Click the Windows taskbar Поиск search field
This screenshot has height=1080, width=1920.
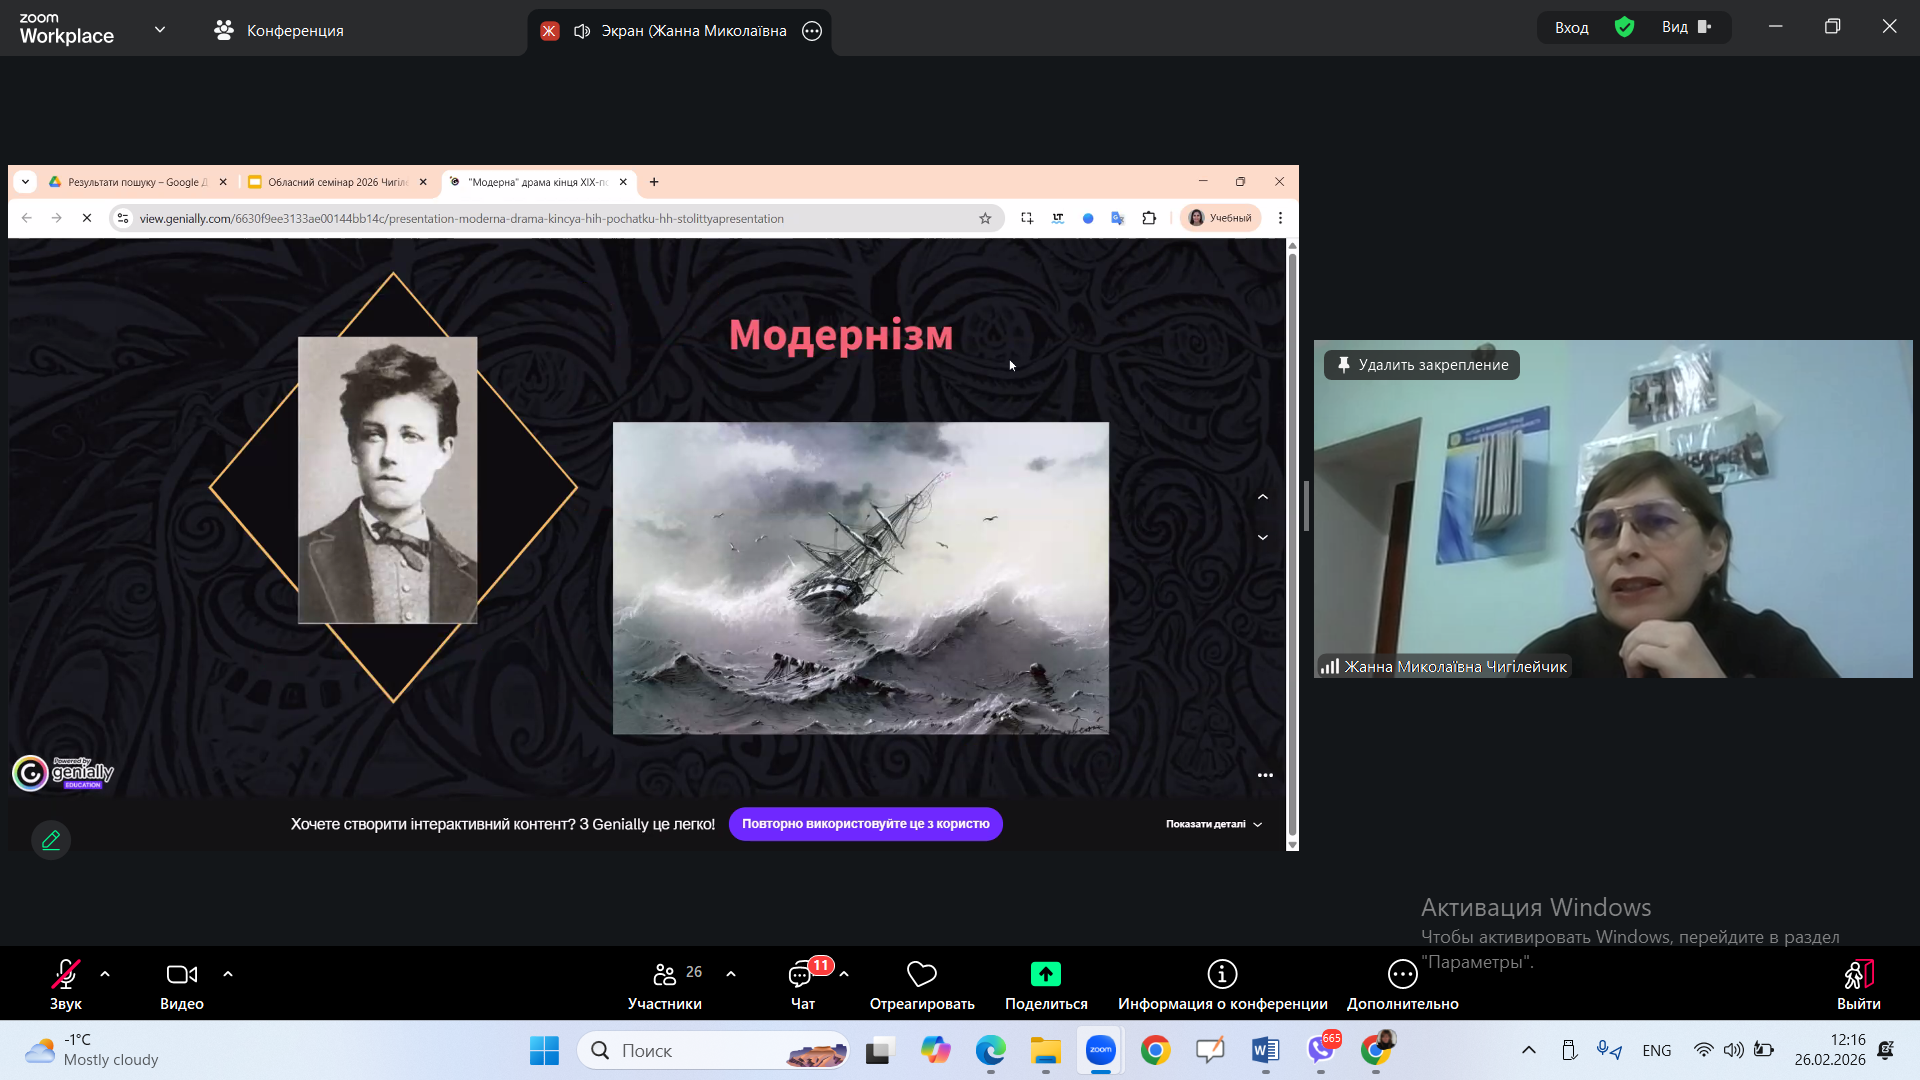[x=714, y=1050]
